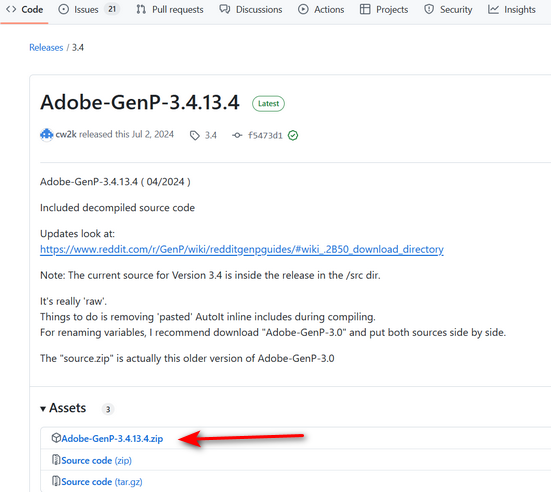Click the tag icon beside 3.4
The width and height of the screenshot is (551, 492).
[x=195, y=135]
